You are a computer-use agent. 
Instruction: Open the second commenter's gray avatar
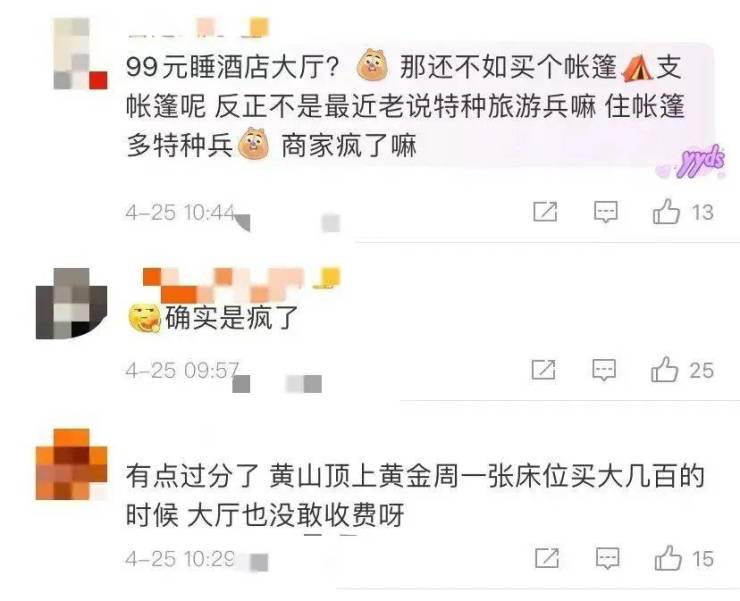pos(72,304)
